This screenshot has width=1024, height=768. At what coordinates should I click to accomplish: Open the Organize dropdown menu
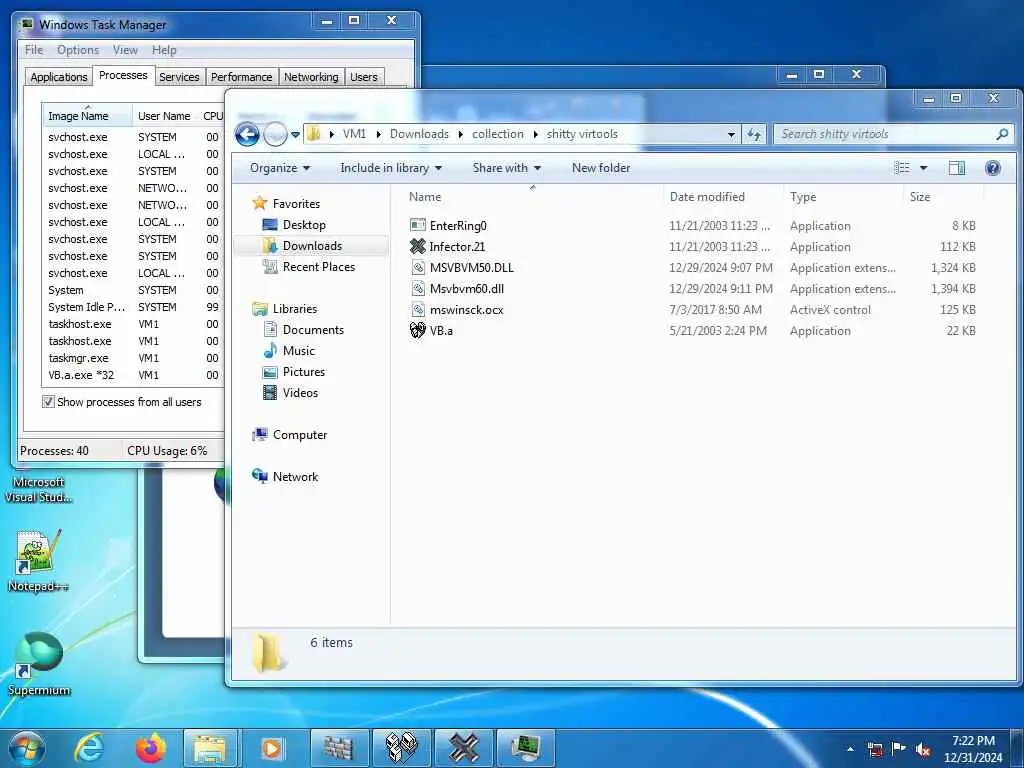[280, 168]
